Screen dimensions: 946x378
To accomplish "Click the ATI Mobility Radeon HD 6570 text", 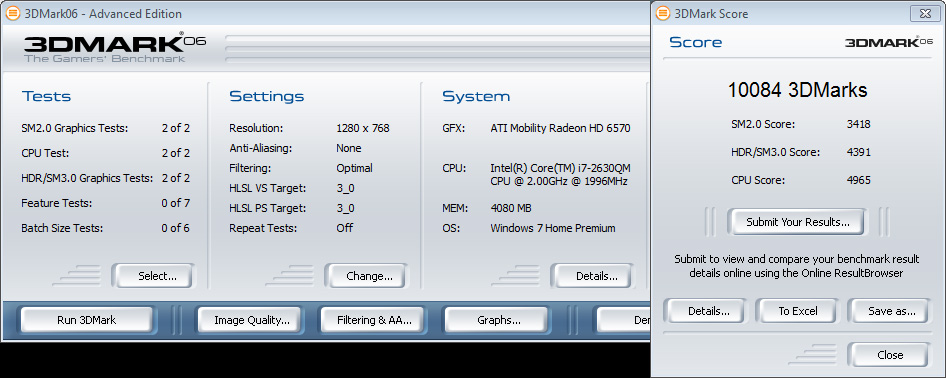I will click(560, 128).
